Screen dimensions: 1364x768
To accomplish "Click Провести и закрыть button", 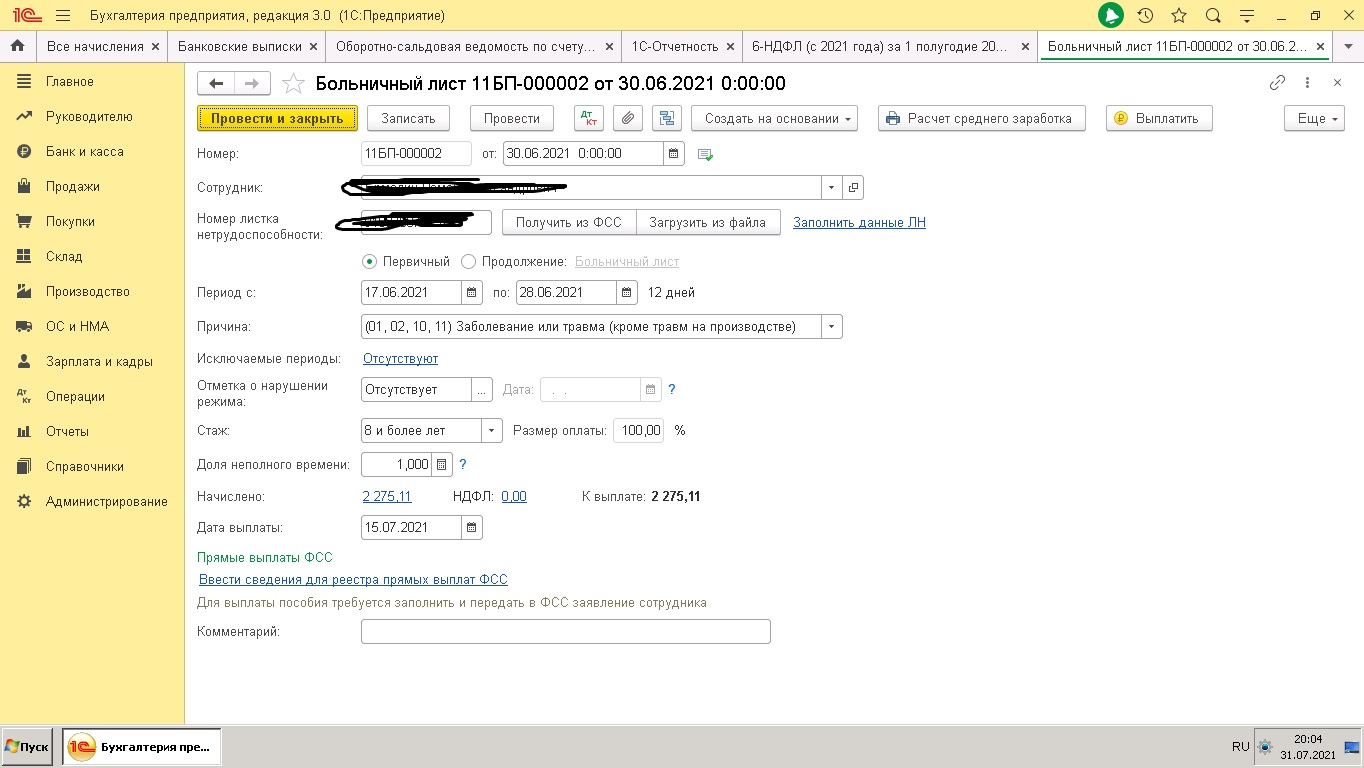I will pos(277,118).
